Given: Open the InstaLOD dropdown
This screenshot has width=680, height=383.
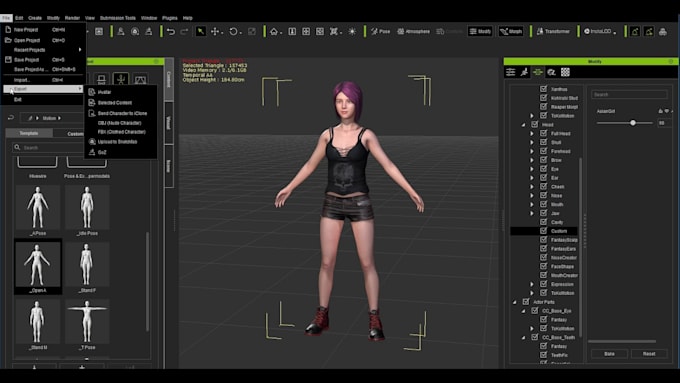Looking at the screenshot, I should pyautogui.click(x=600, y=32).
